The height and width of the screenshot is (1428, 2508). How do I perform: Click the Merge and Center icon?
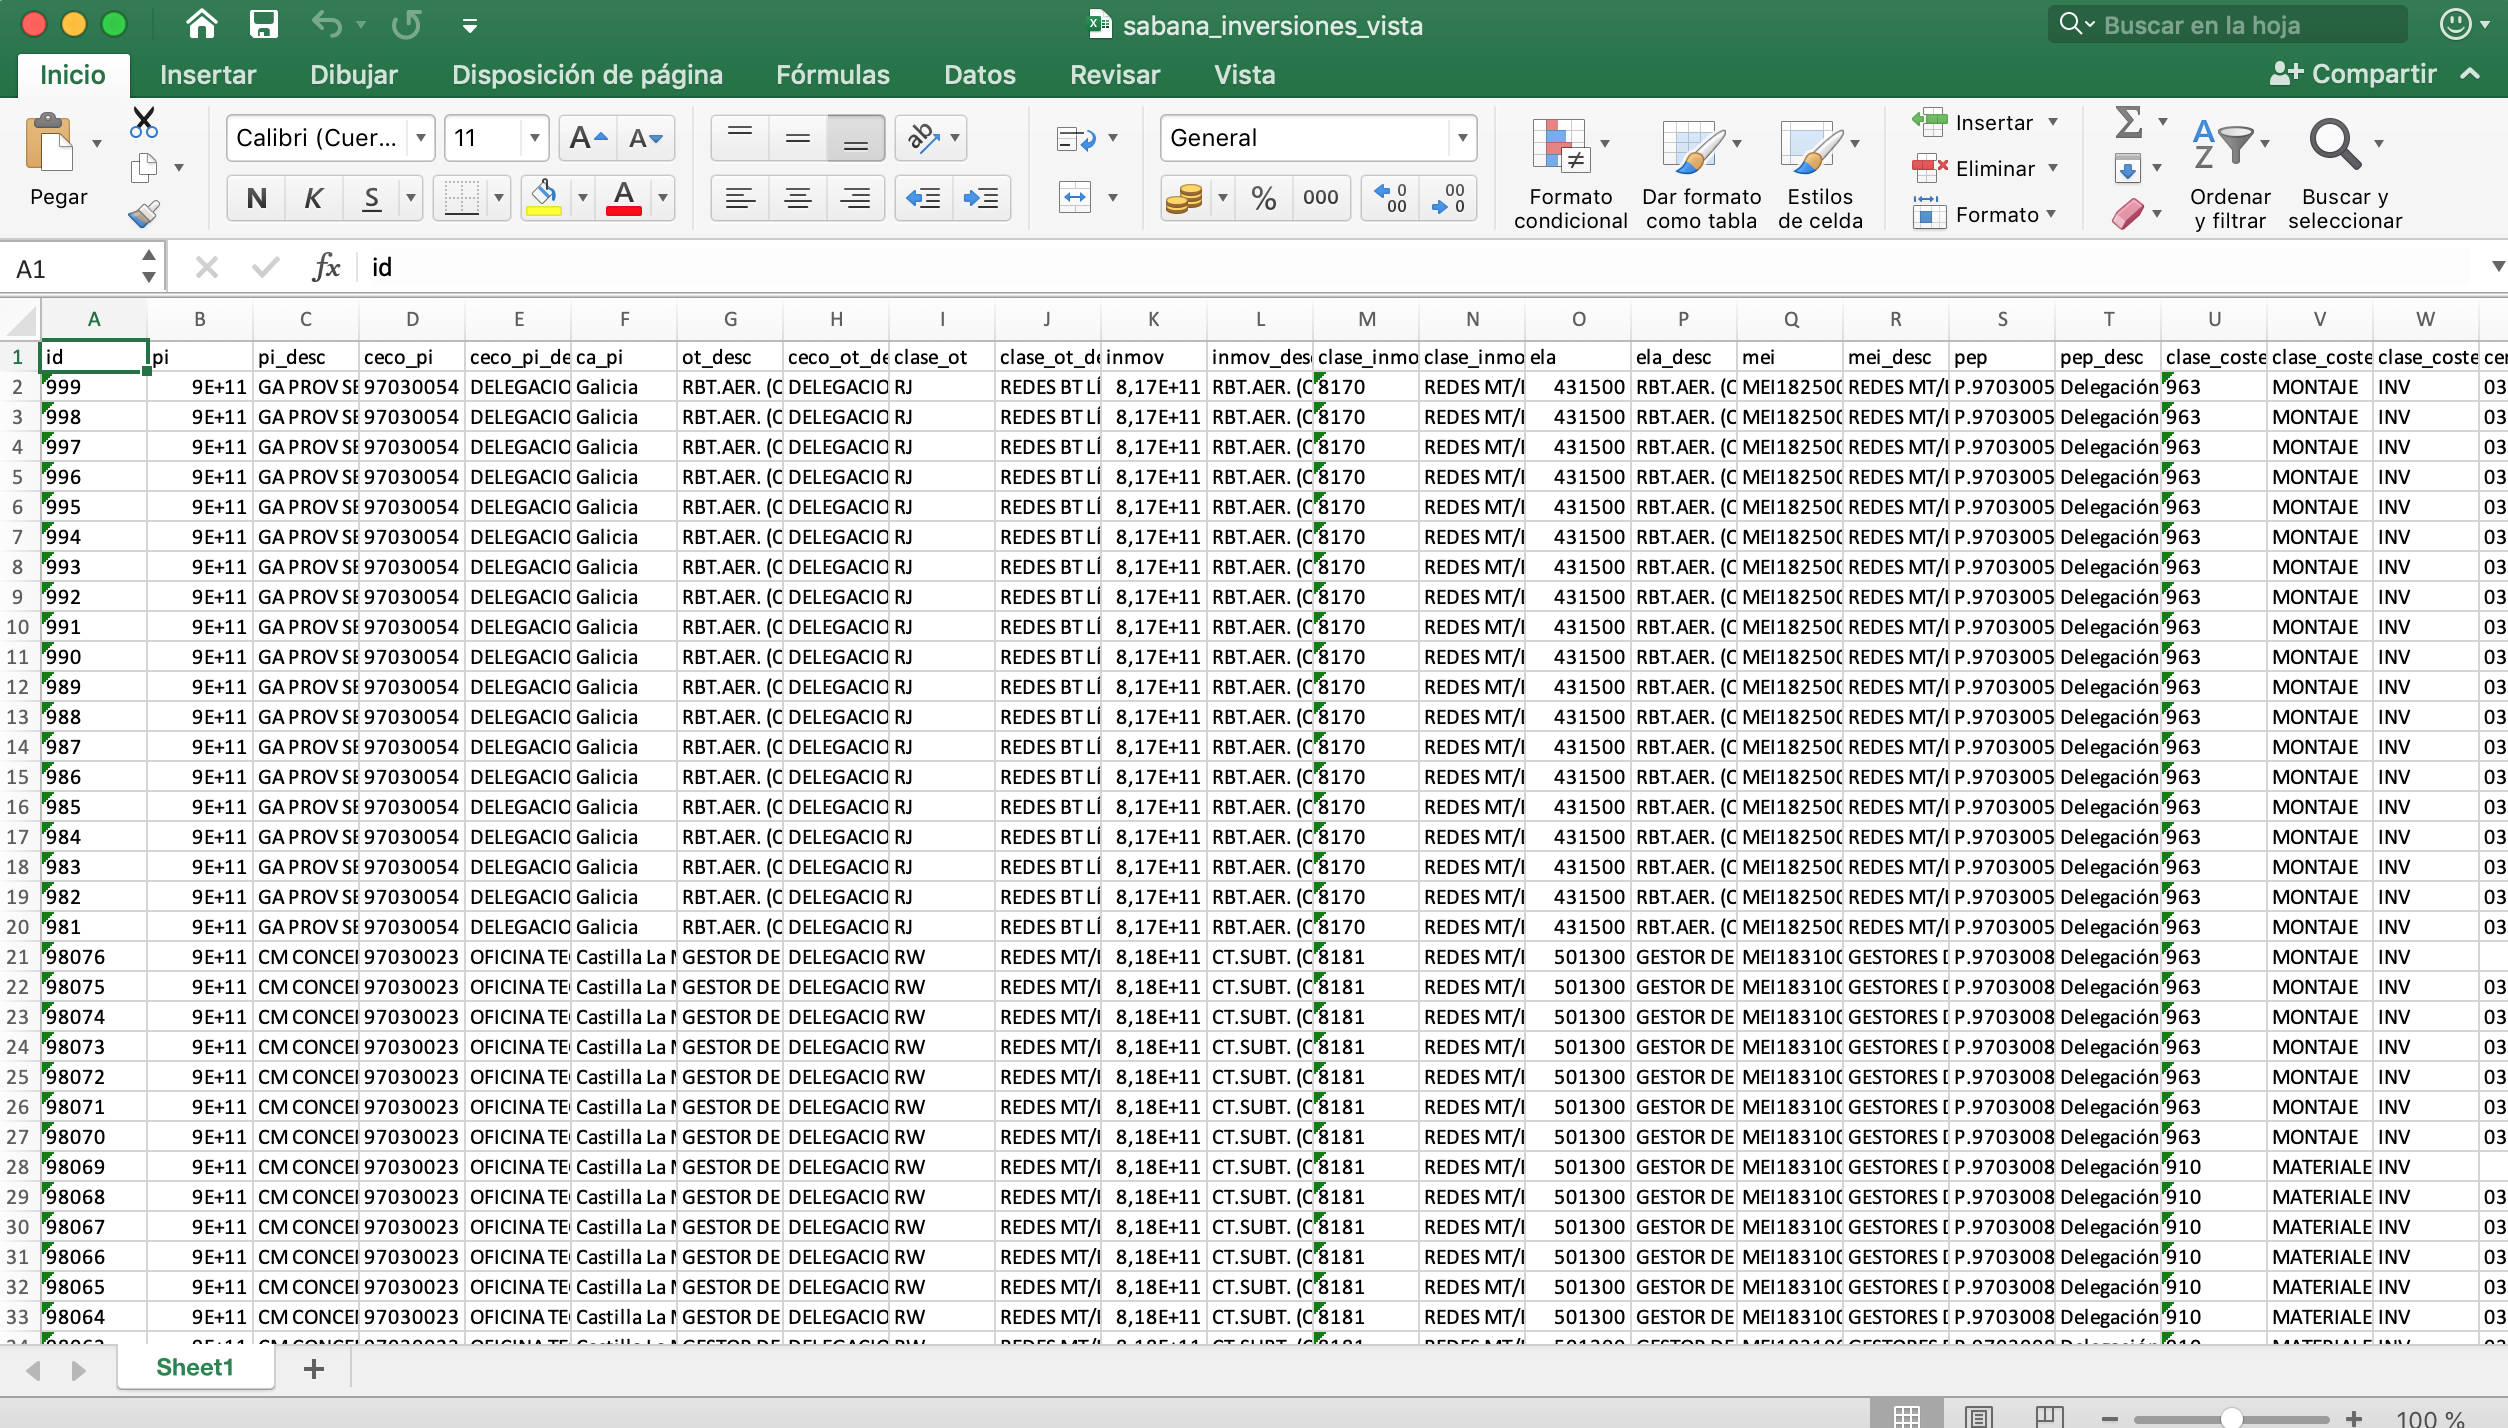1075,197
